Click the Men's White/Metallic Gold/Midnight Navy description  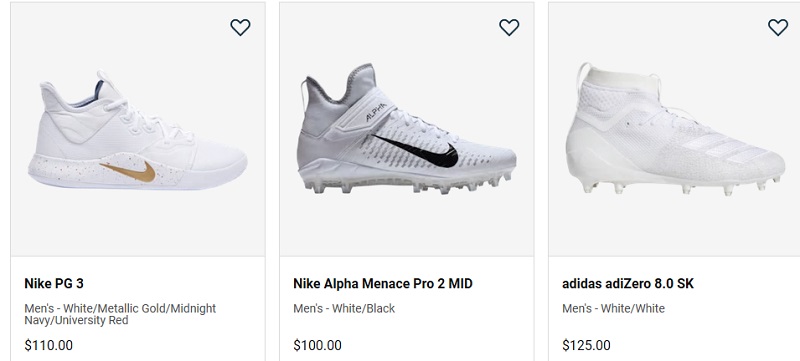(120, 314)
